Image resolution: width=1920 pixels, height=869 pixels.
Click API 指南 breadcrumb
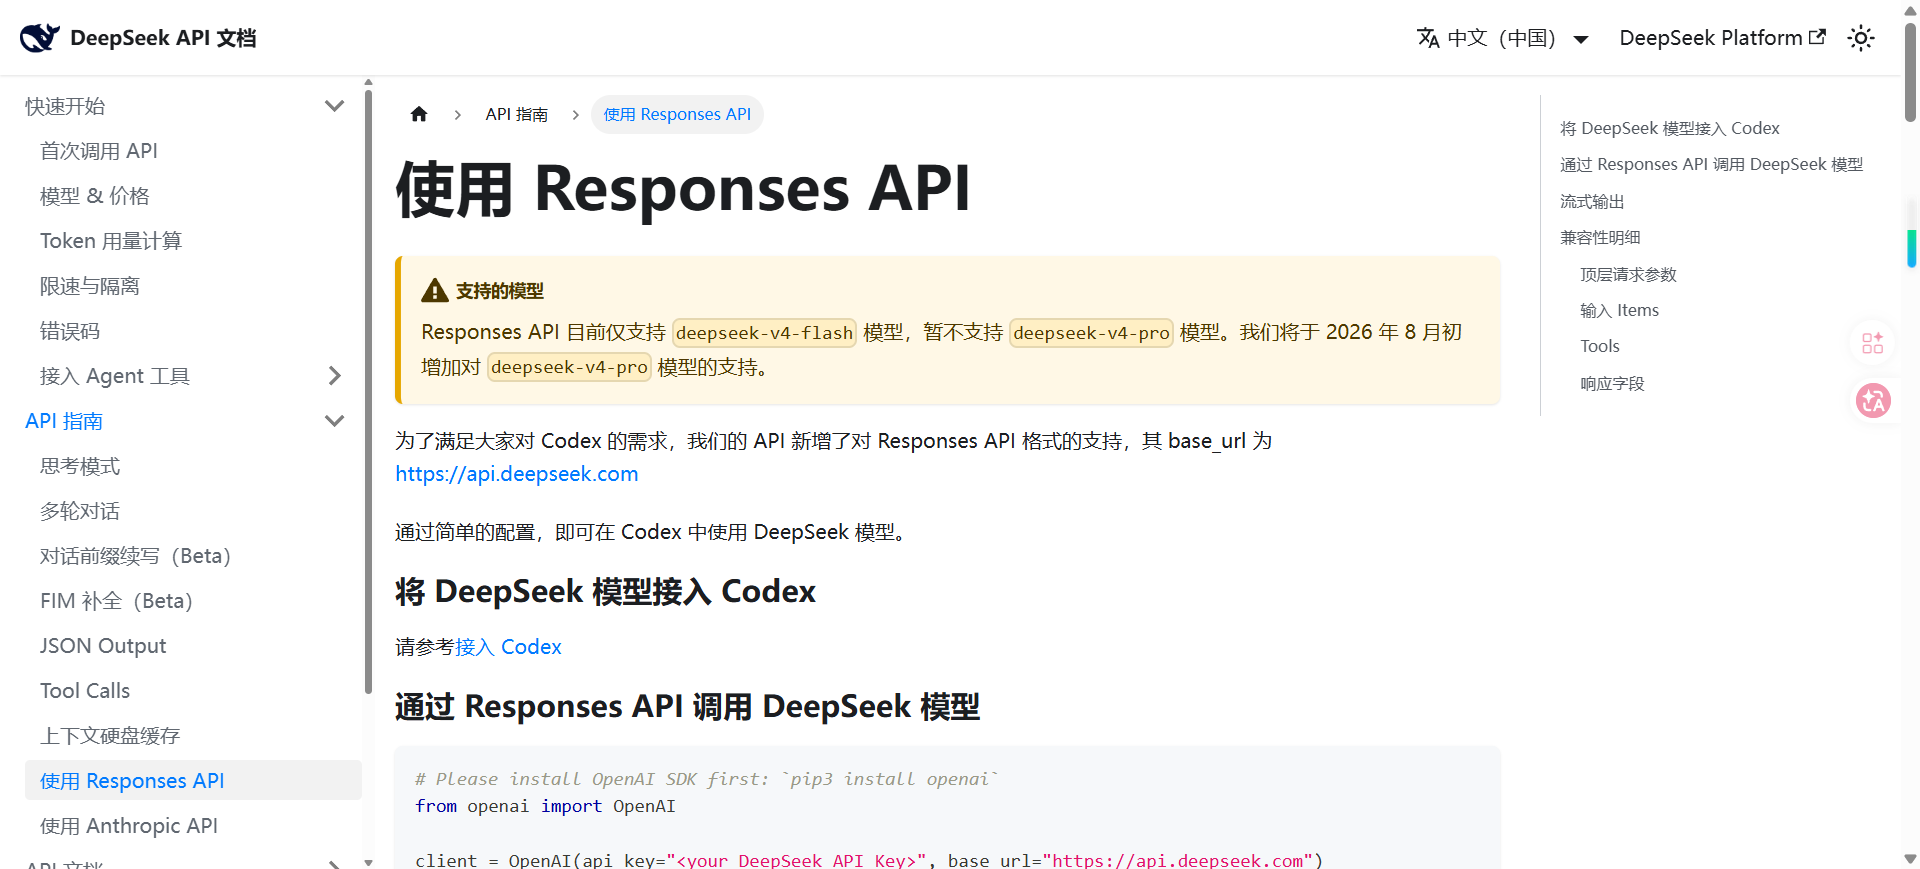pyautogui.click(x=517, y=114)
